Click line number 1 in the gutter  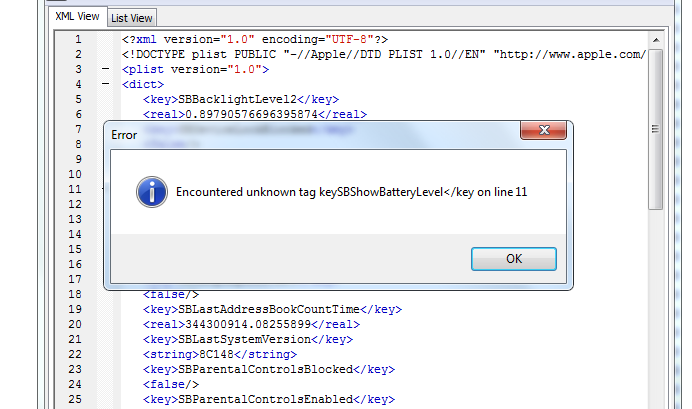point(78,39)
